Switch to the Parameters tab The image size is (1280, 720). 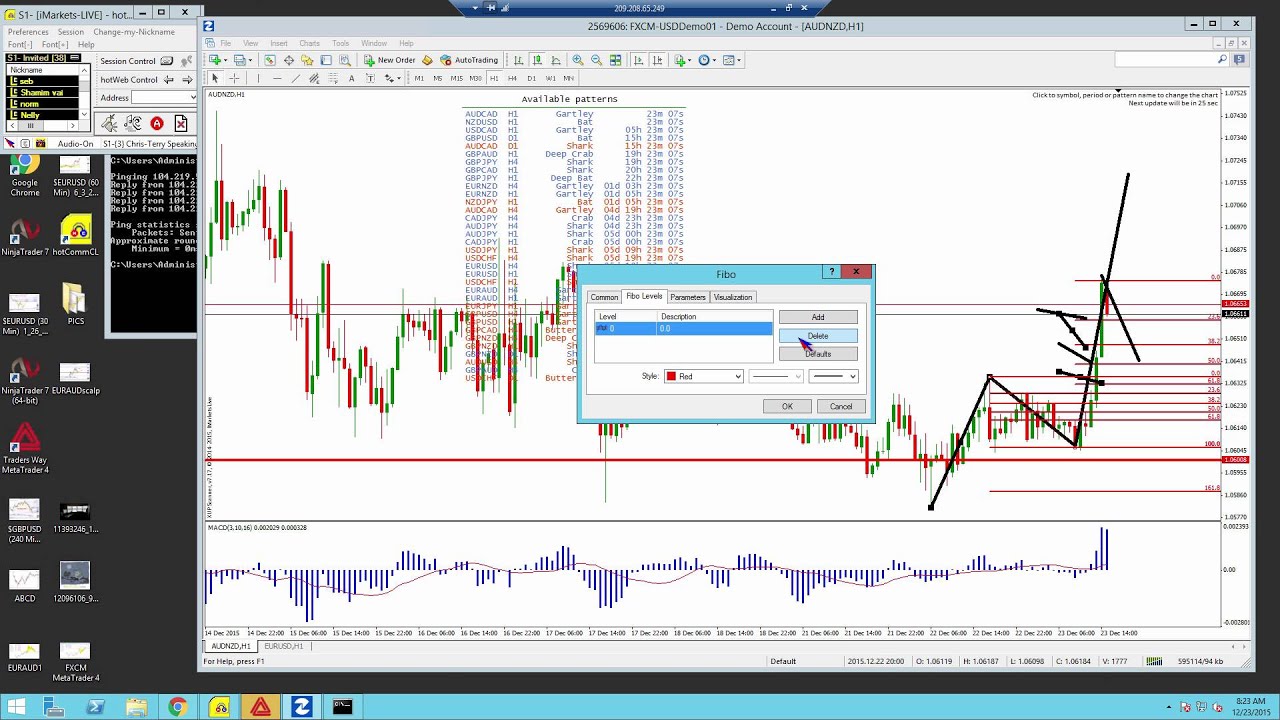(x=688, y=297)
